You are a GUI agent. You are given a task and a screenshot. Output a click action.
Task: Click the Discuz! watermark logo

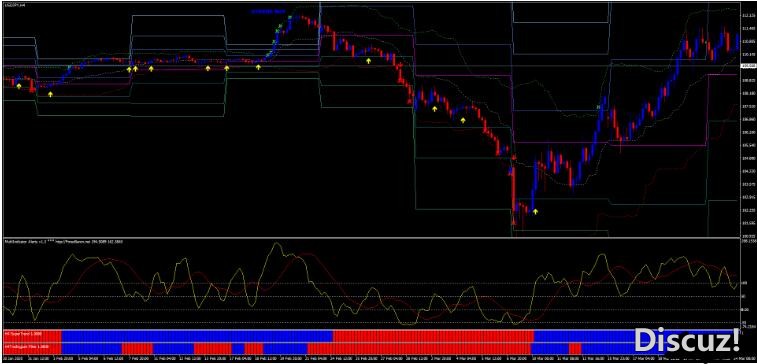[x=687, y=340]
